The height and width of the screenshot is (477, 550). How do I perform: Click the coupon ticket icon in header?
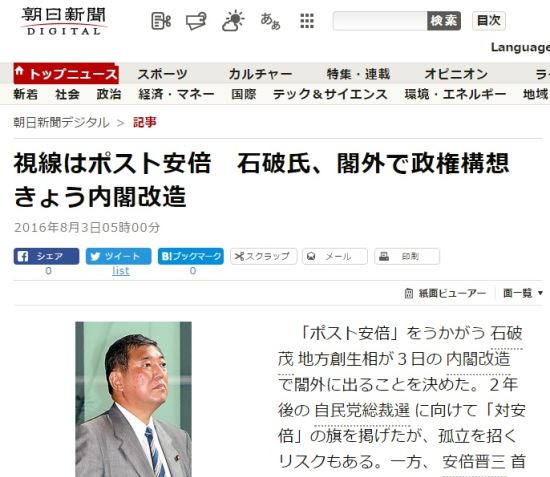[196, 21]
